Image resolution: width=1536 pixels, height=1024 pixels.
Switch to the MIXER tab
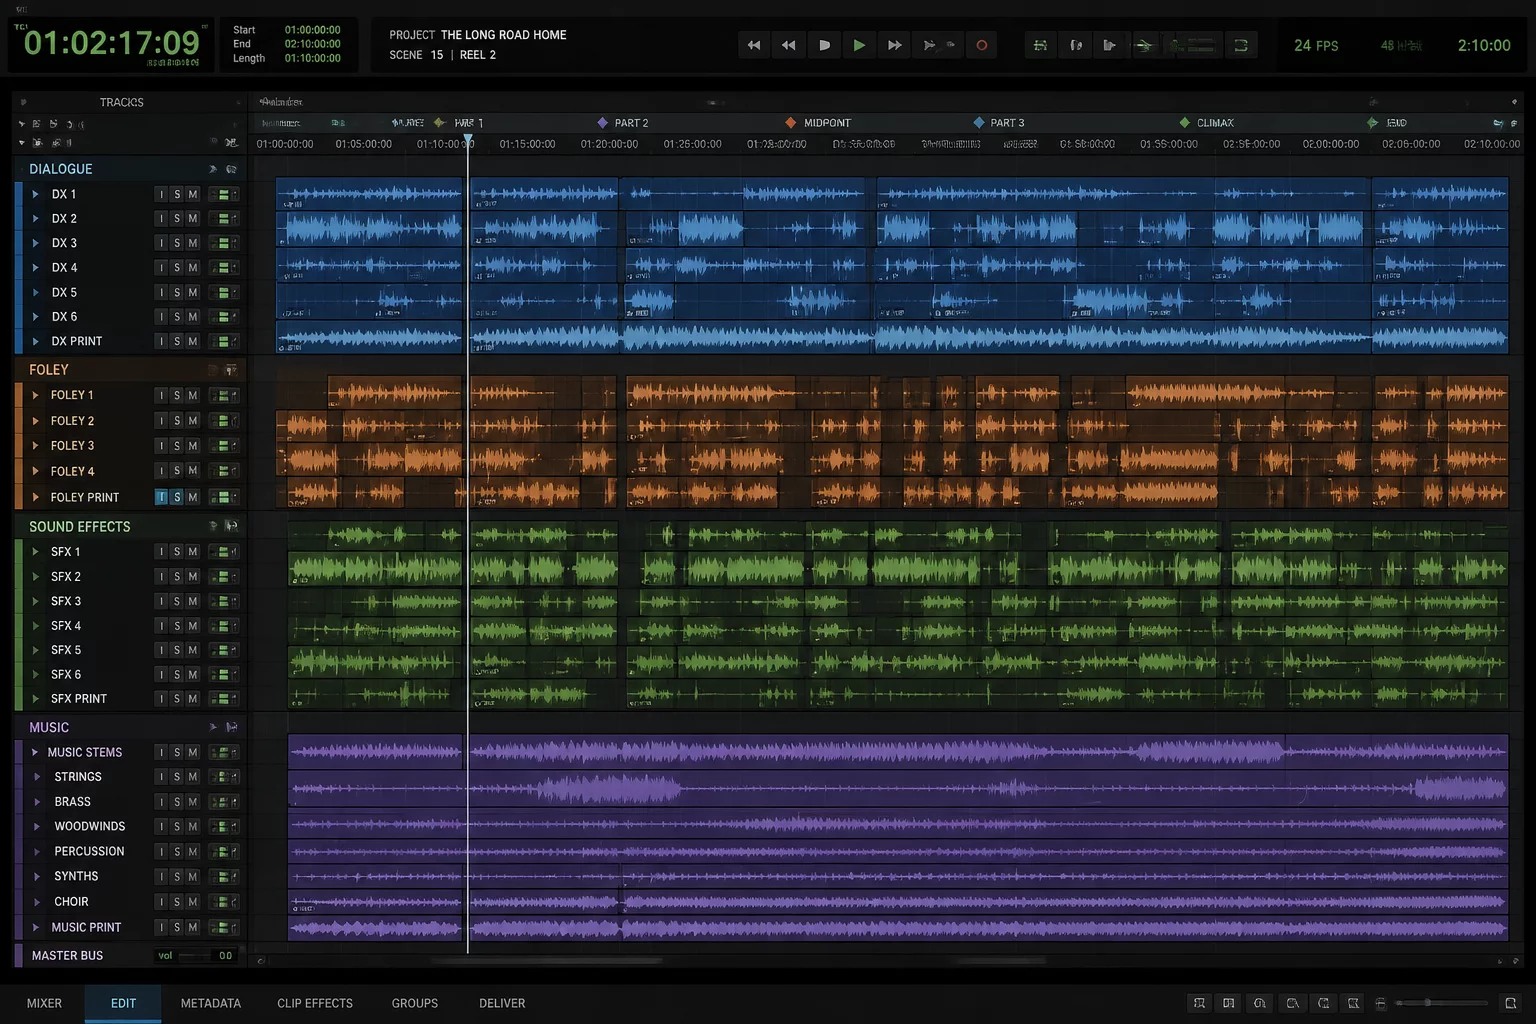[x=44, y=1003]
